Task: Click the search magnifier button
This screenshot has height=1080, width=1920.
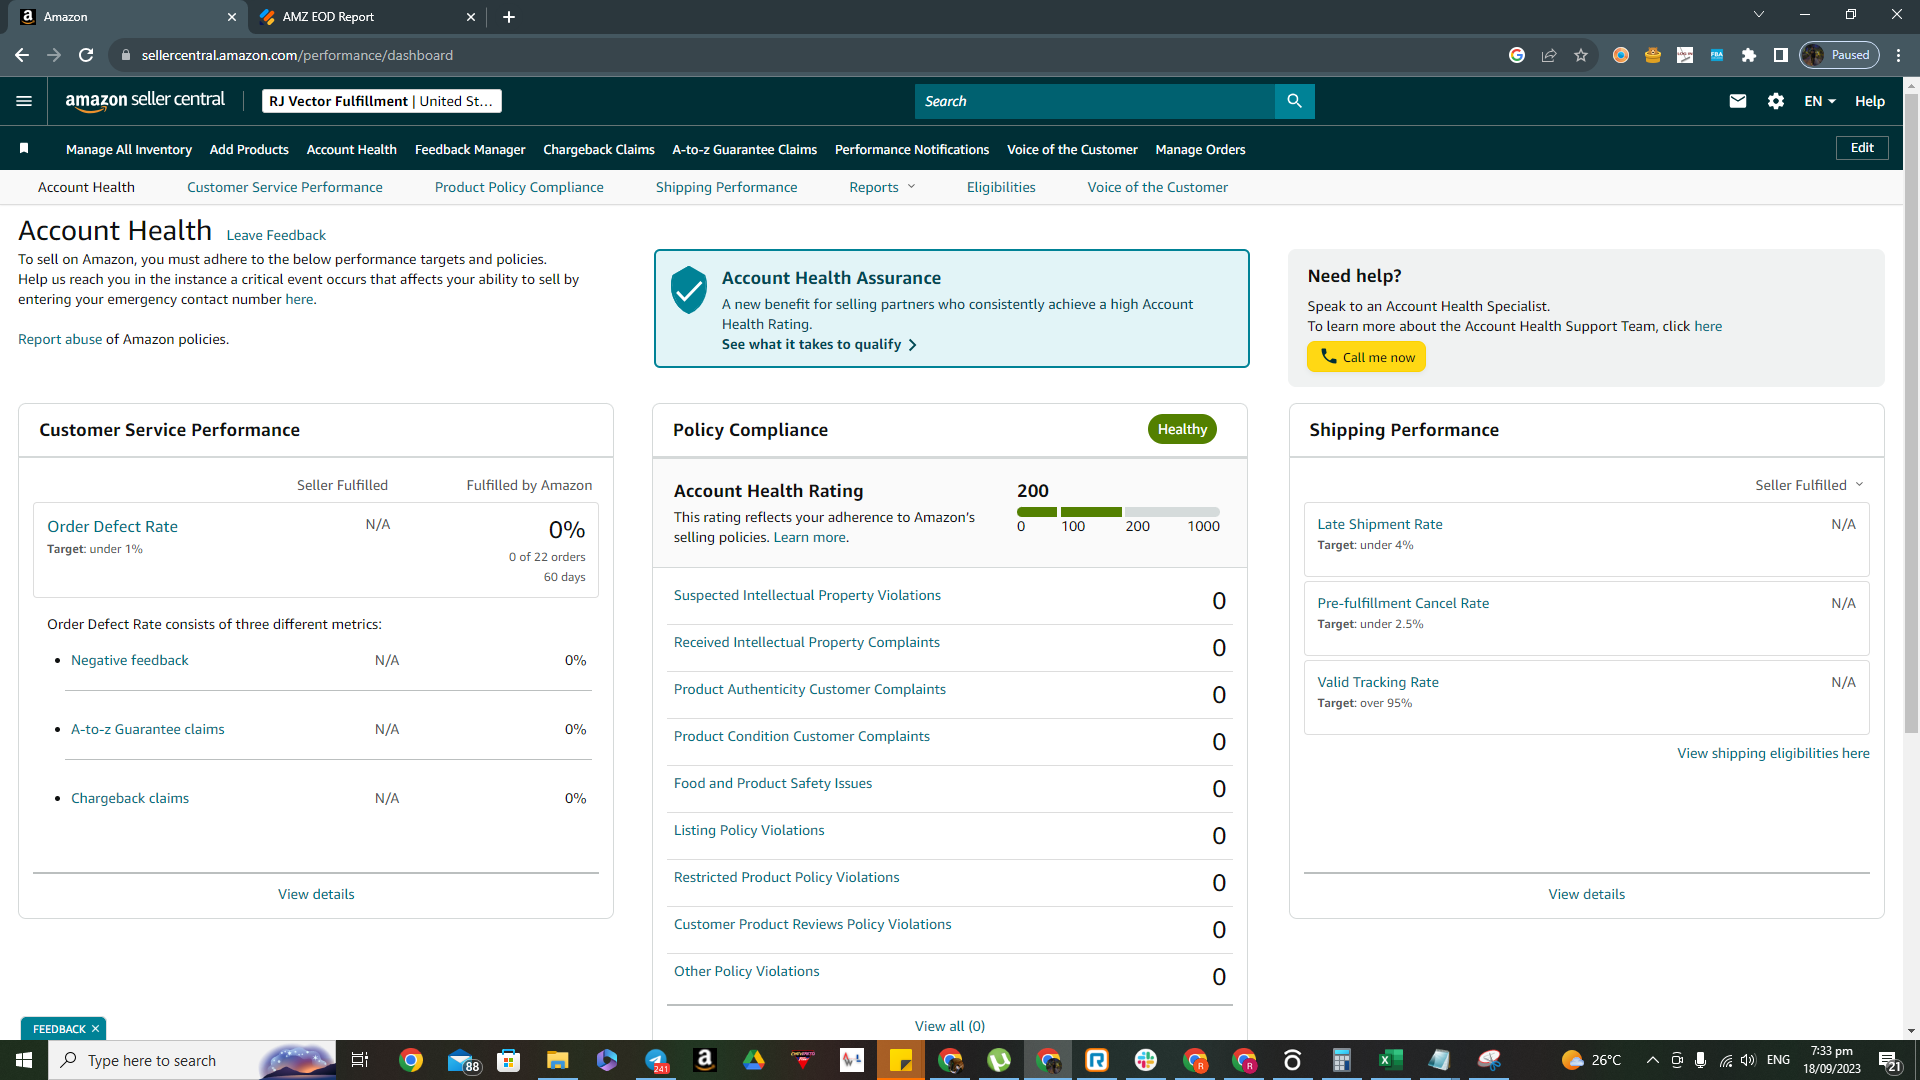Action: [x=1294, y=101]
